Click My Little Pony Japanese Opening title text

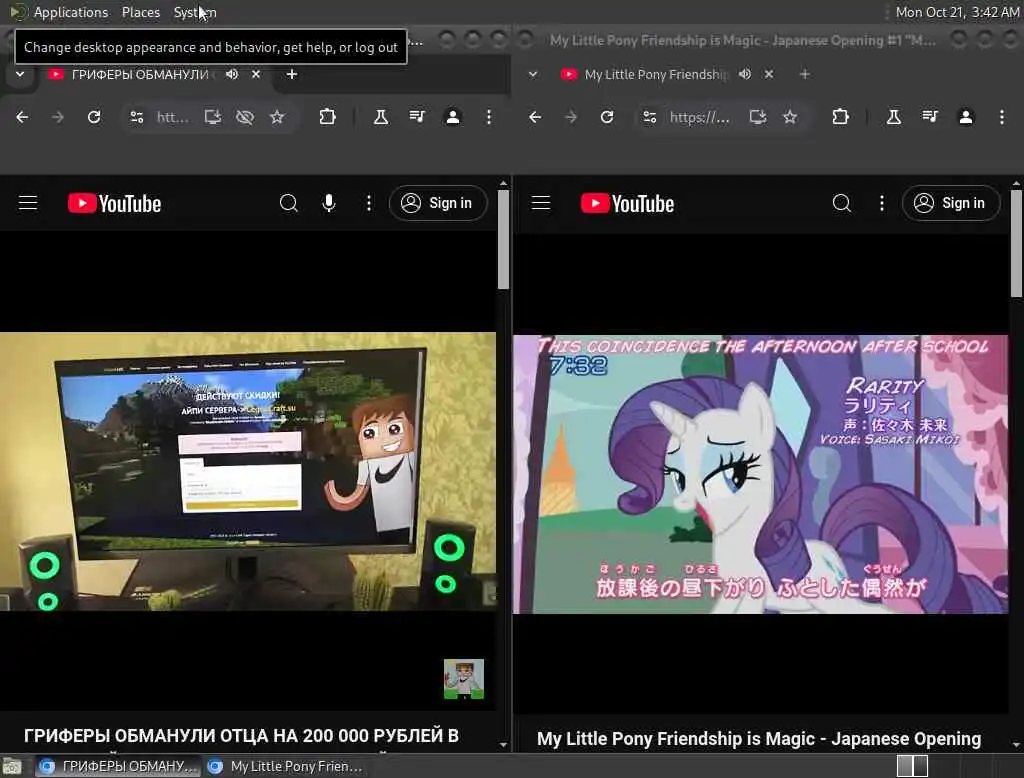tap(759, 739)
